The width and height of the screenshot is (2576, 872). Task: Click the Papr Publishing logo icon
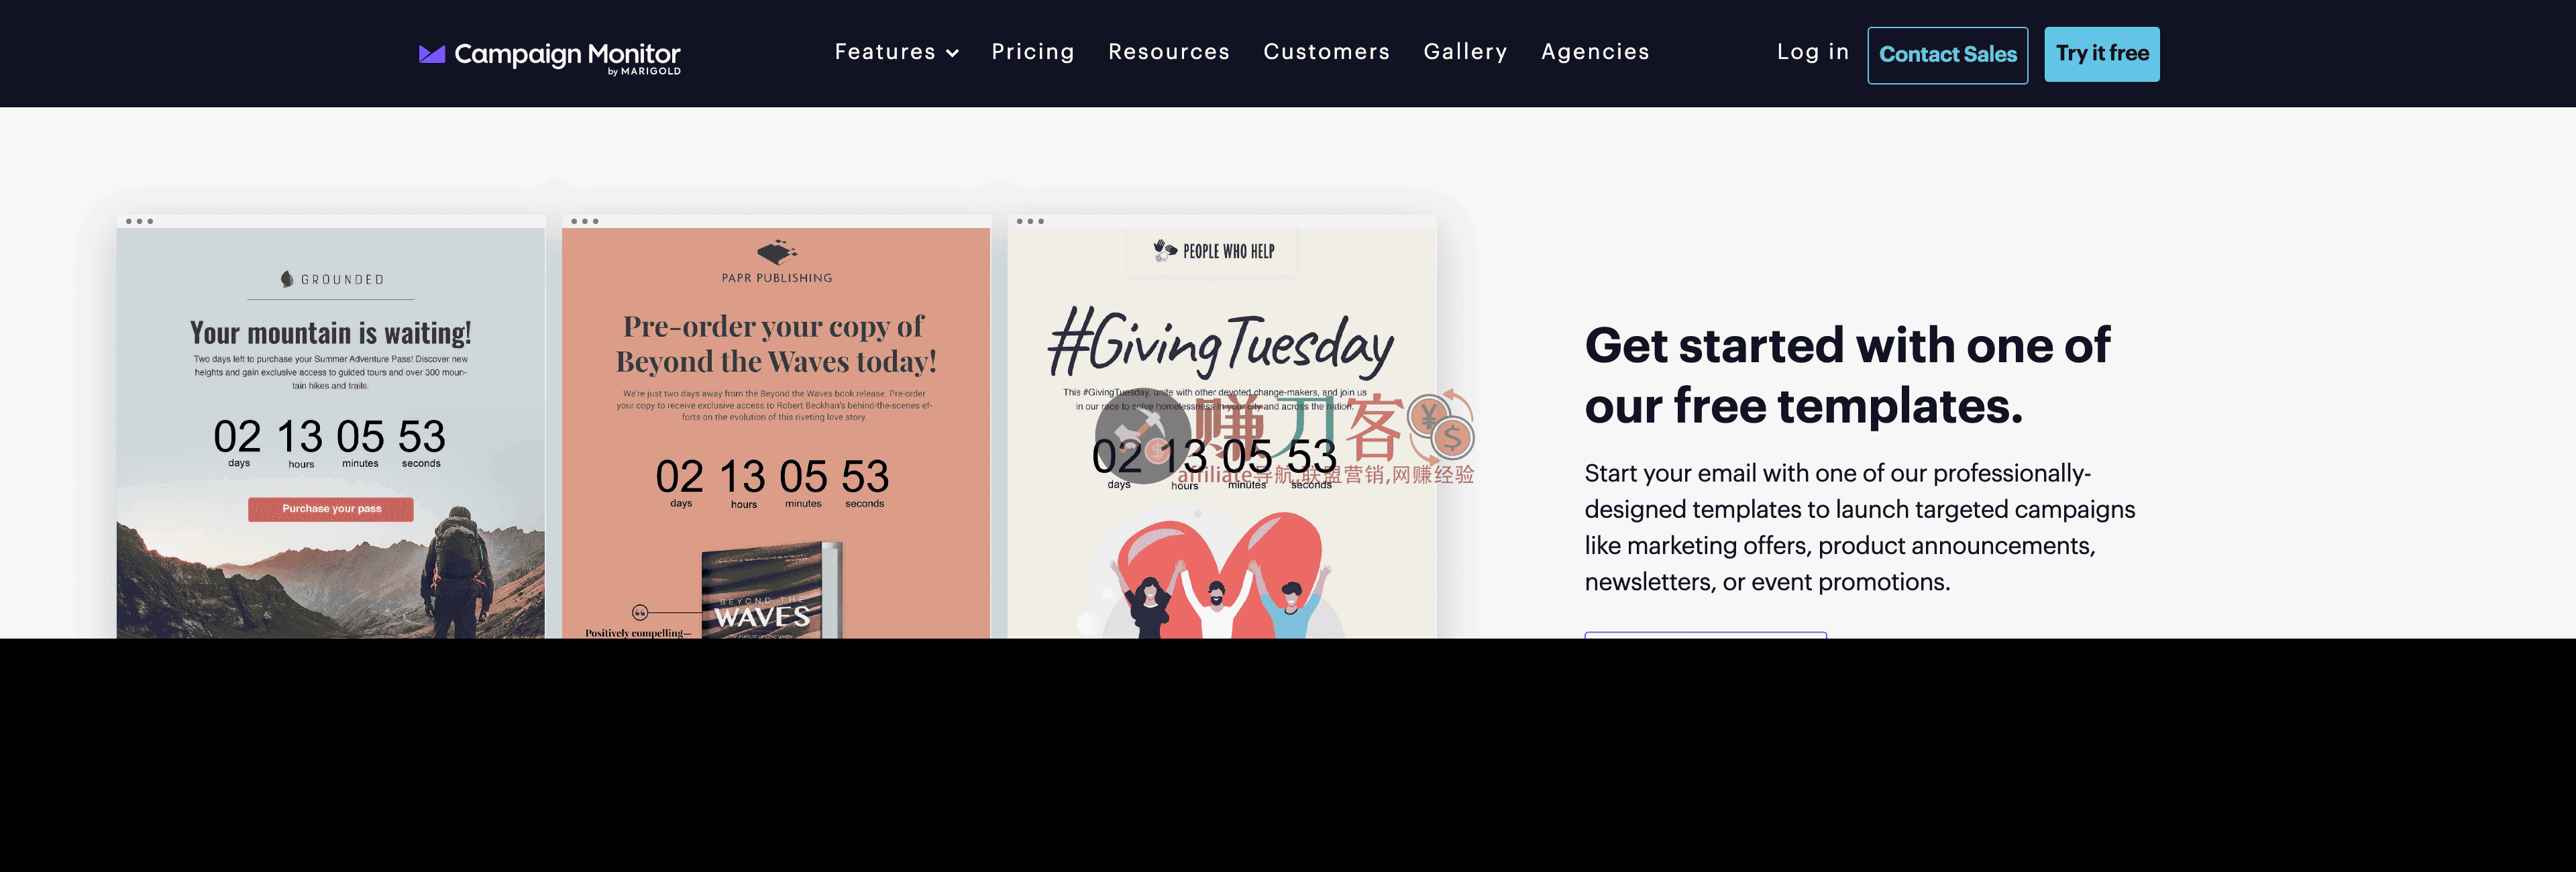pyautogui.click(x=776, y=252)
